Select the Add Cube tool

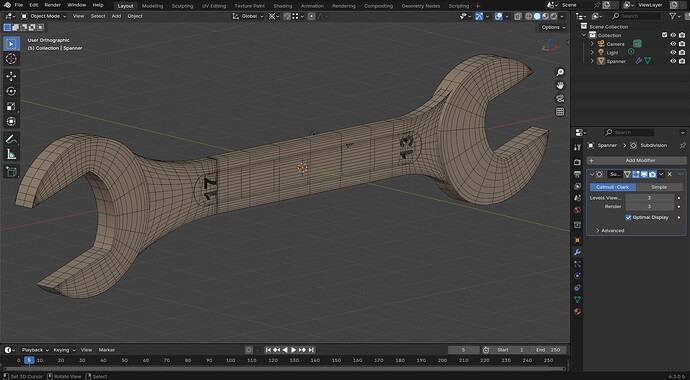pyautogui.click(x=11, y=172)
